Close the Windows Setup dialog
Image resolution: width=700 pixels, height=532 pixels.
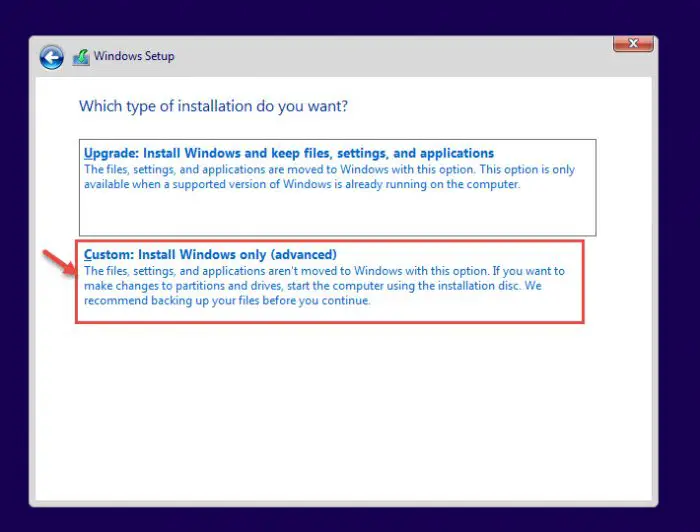coord(633,44)
